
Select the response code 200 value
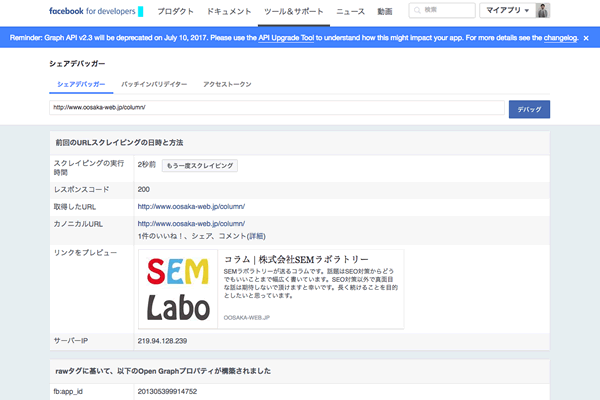[x=143, y=189]
